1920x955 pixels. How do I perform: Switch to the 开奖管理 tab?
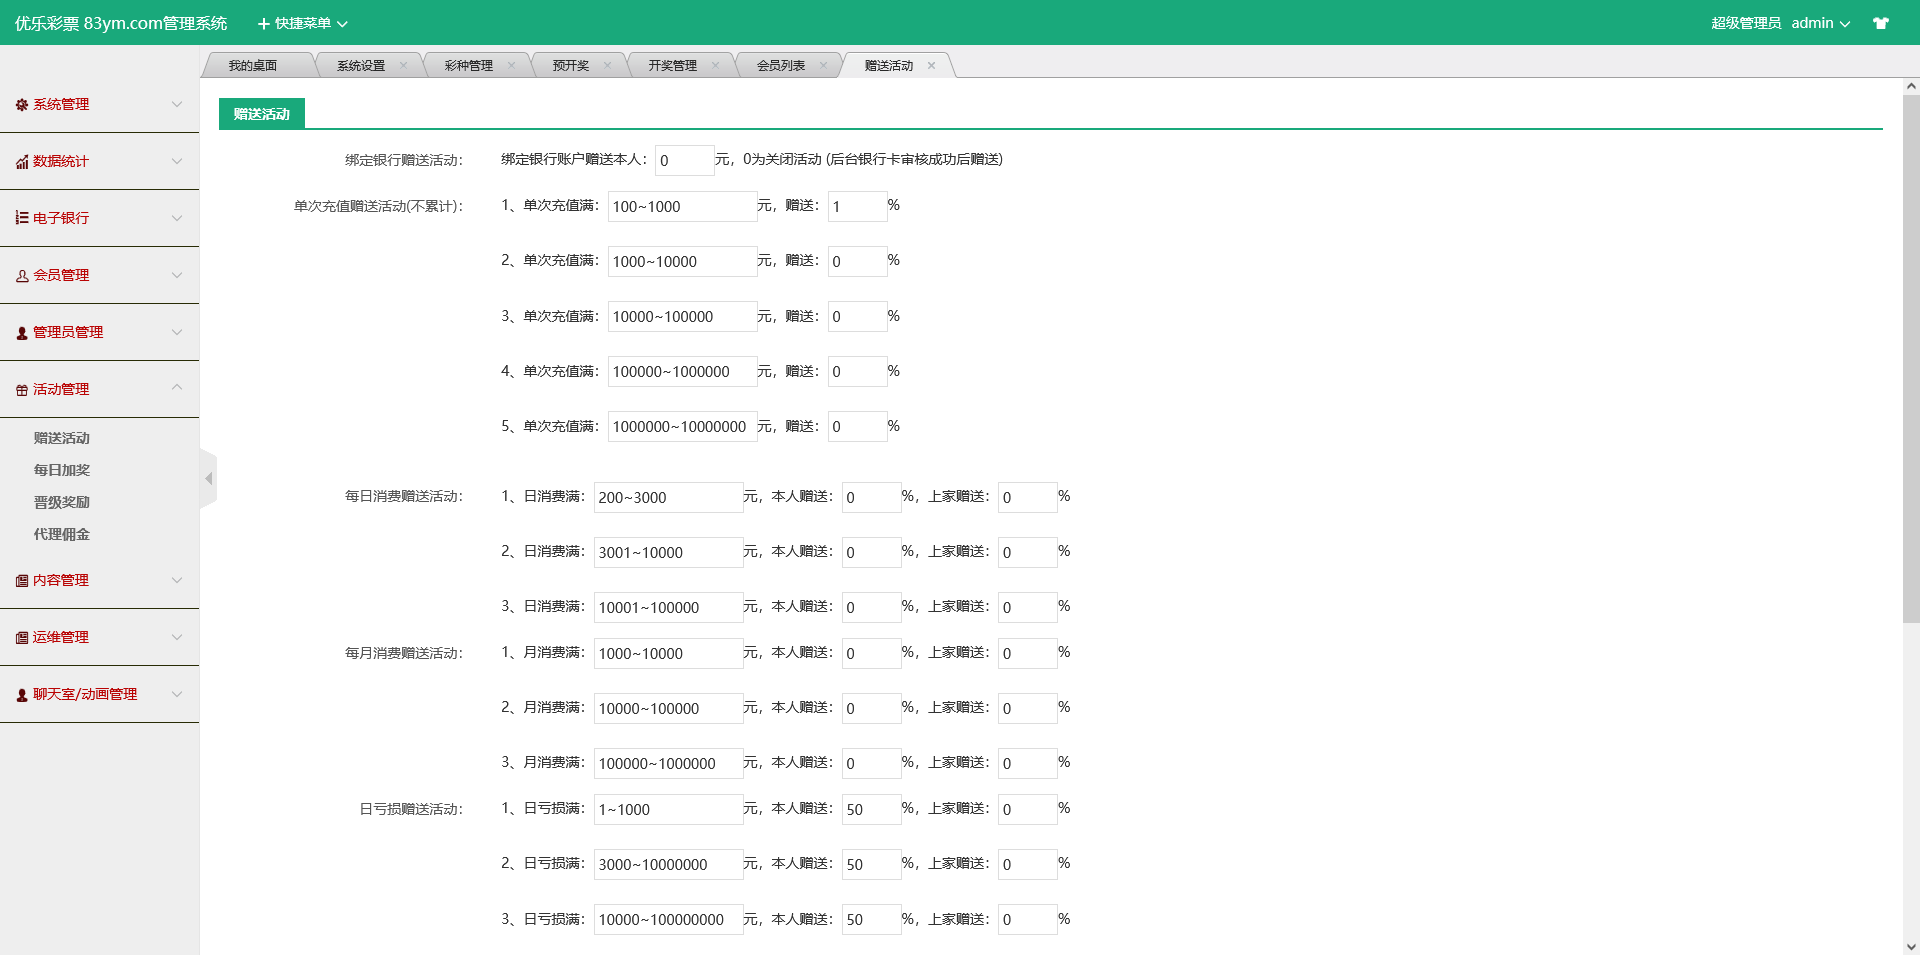coord(673,65)
